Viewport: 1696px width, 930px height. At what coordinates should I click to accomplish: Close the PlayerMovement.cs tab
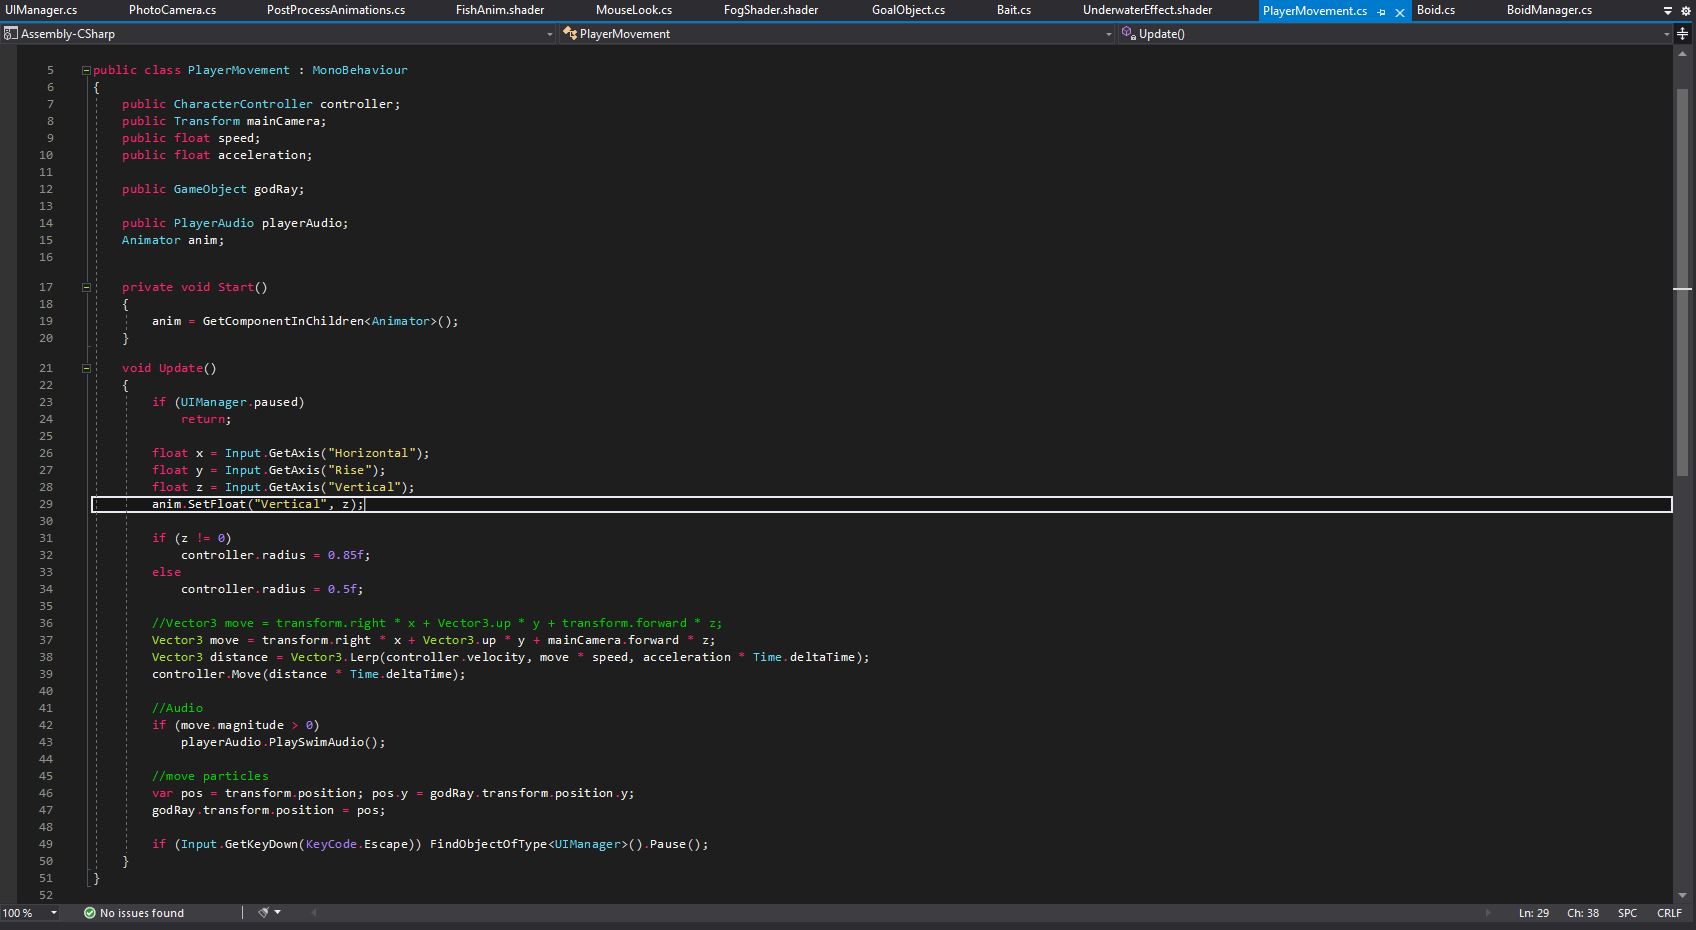tap(1399, 12)
